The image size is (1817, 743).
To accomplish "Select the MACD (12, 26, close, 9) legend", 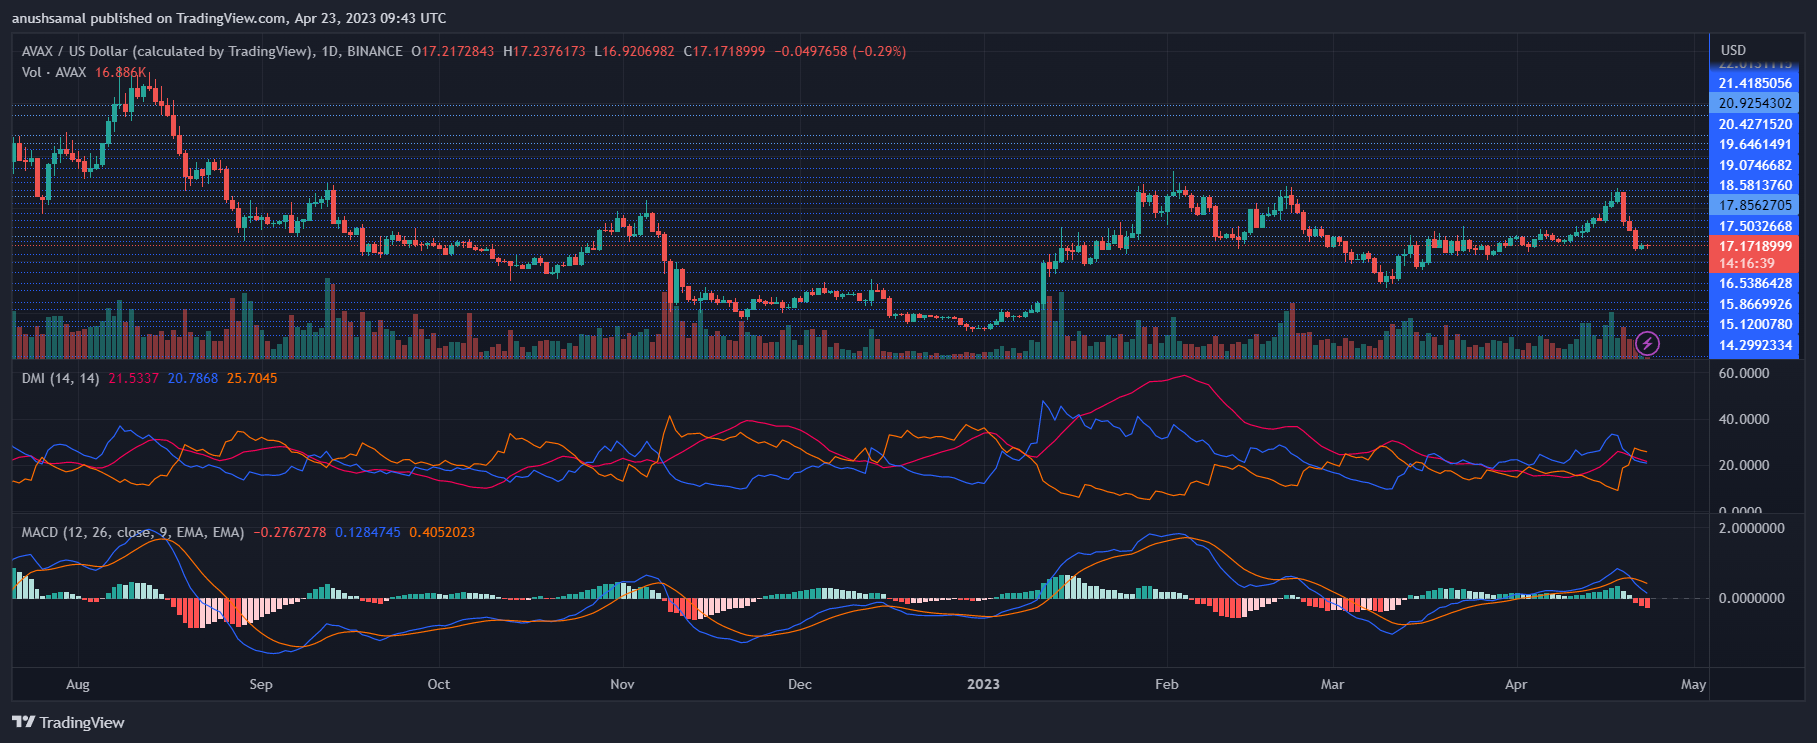I will click(x=132, y=532).
